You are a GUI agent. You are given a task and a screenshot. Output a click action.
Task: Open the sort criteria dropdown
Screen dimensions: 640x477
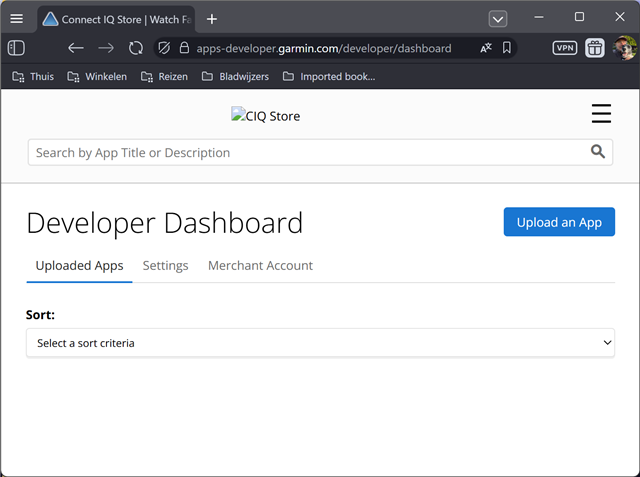pos(320,343)
